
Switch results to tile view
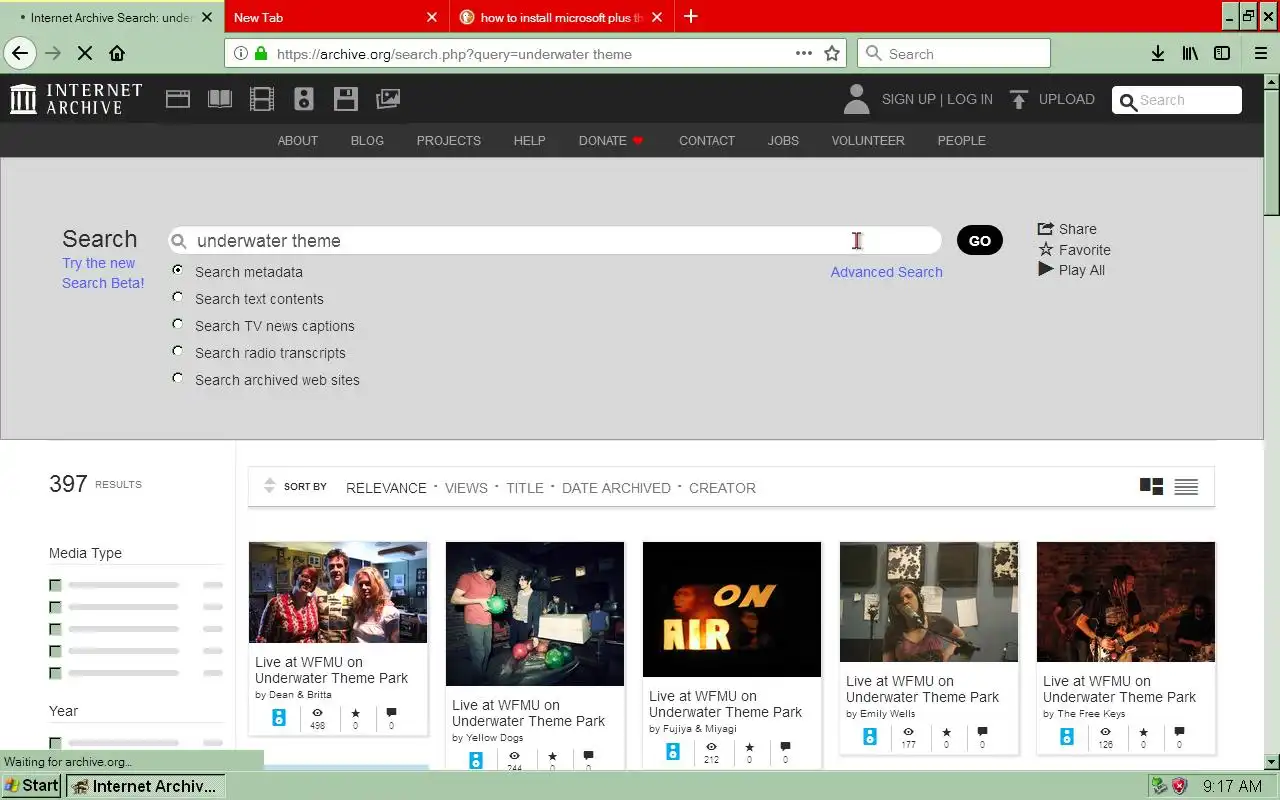(1151, 487)
